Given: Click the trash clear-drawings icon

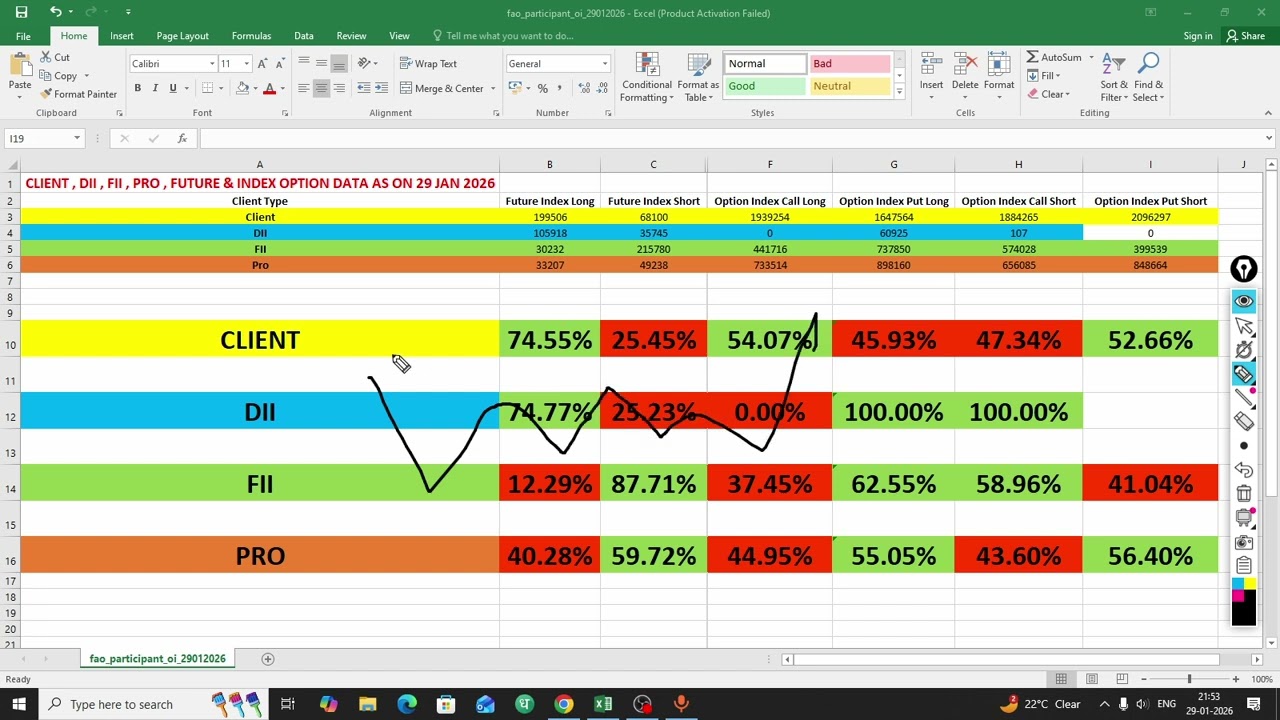Looking at the screenshot, I should (1244, 493).
